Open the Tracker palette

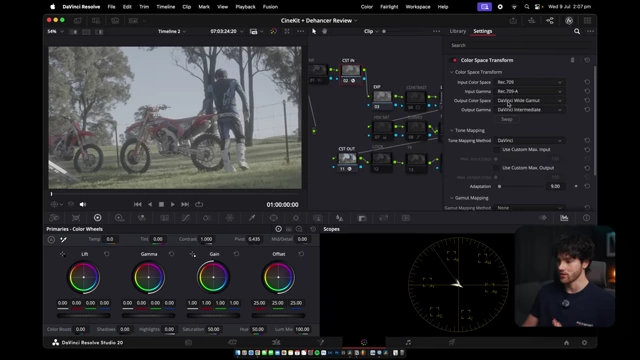pyautogui.click(x=296, y=218)
